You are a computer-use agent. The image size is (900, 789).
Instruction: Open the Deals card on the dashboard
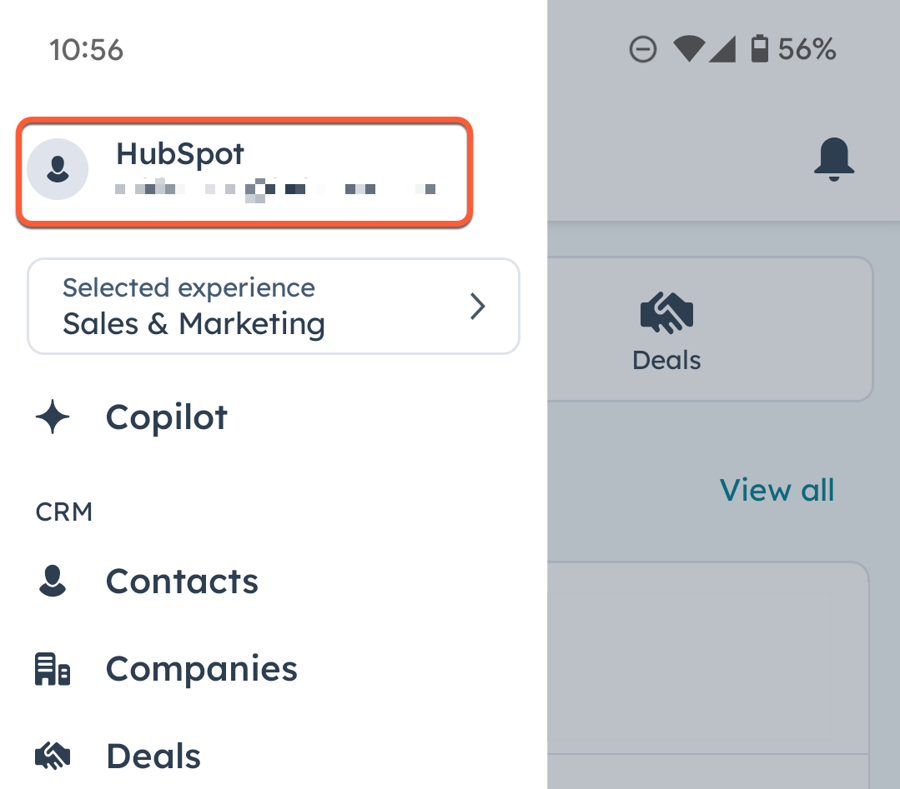point(666,329)
